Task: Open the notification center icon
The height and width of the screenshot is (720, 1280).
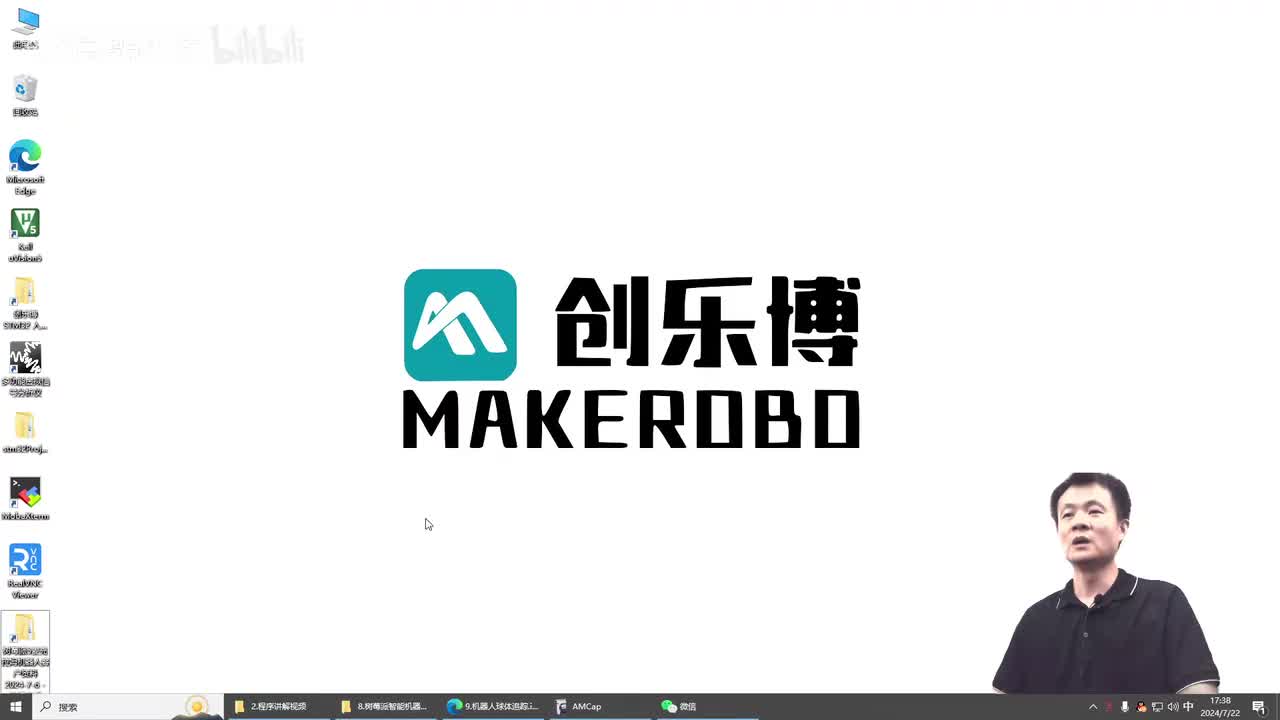Action: 1259,707
